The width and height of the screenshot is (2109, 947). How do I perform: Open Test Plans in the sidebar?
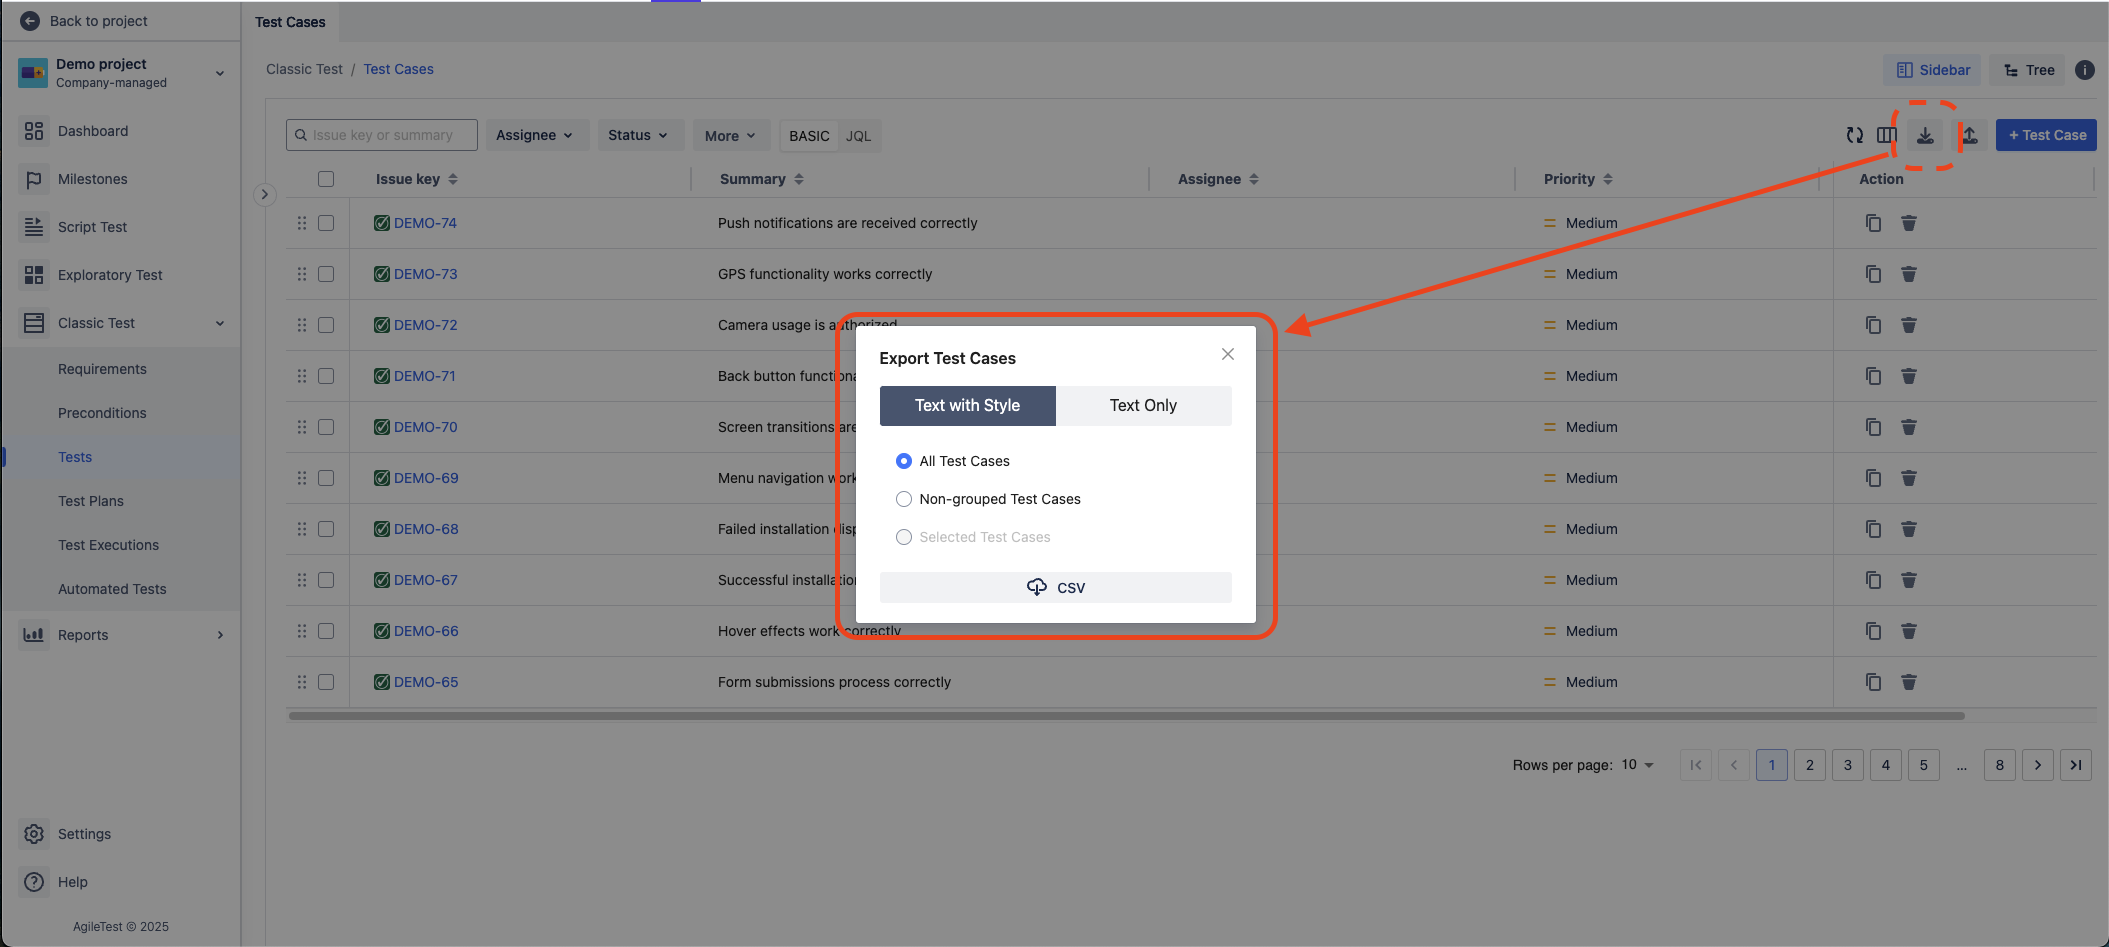pyautogui.click(x=91, y=501)
